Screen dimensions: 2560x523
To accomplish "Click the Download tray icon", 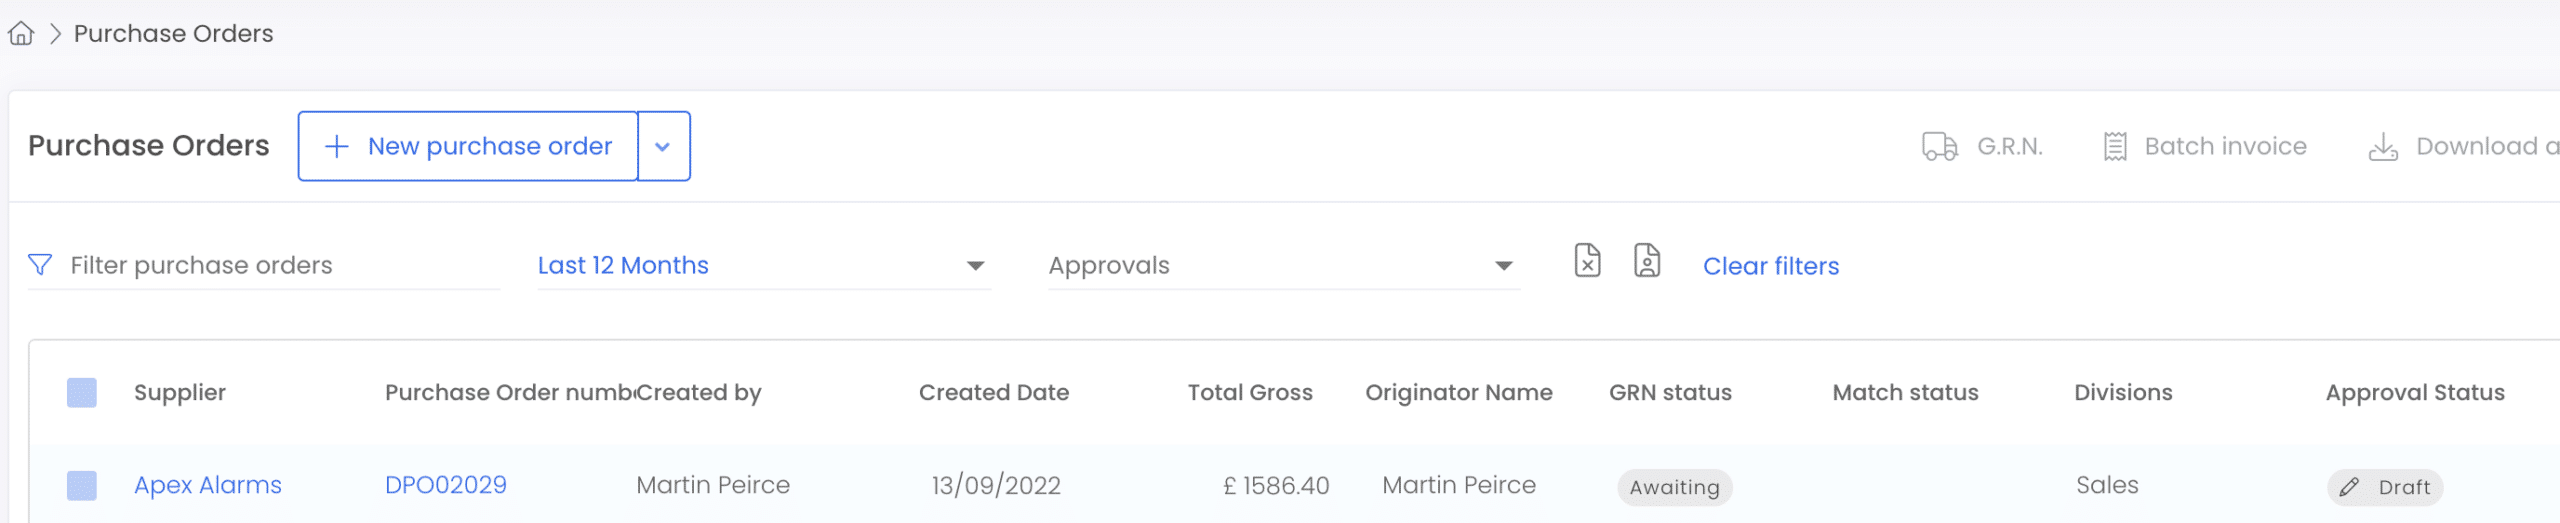I will (x=2383, y=147).
